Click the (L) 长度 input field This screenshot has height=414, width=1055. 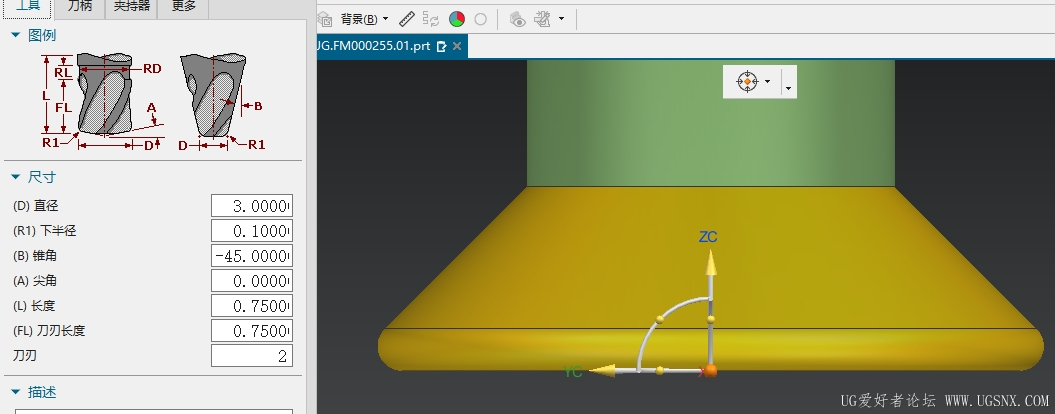coord(252,306)
